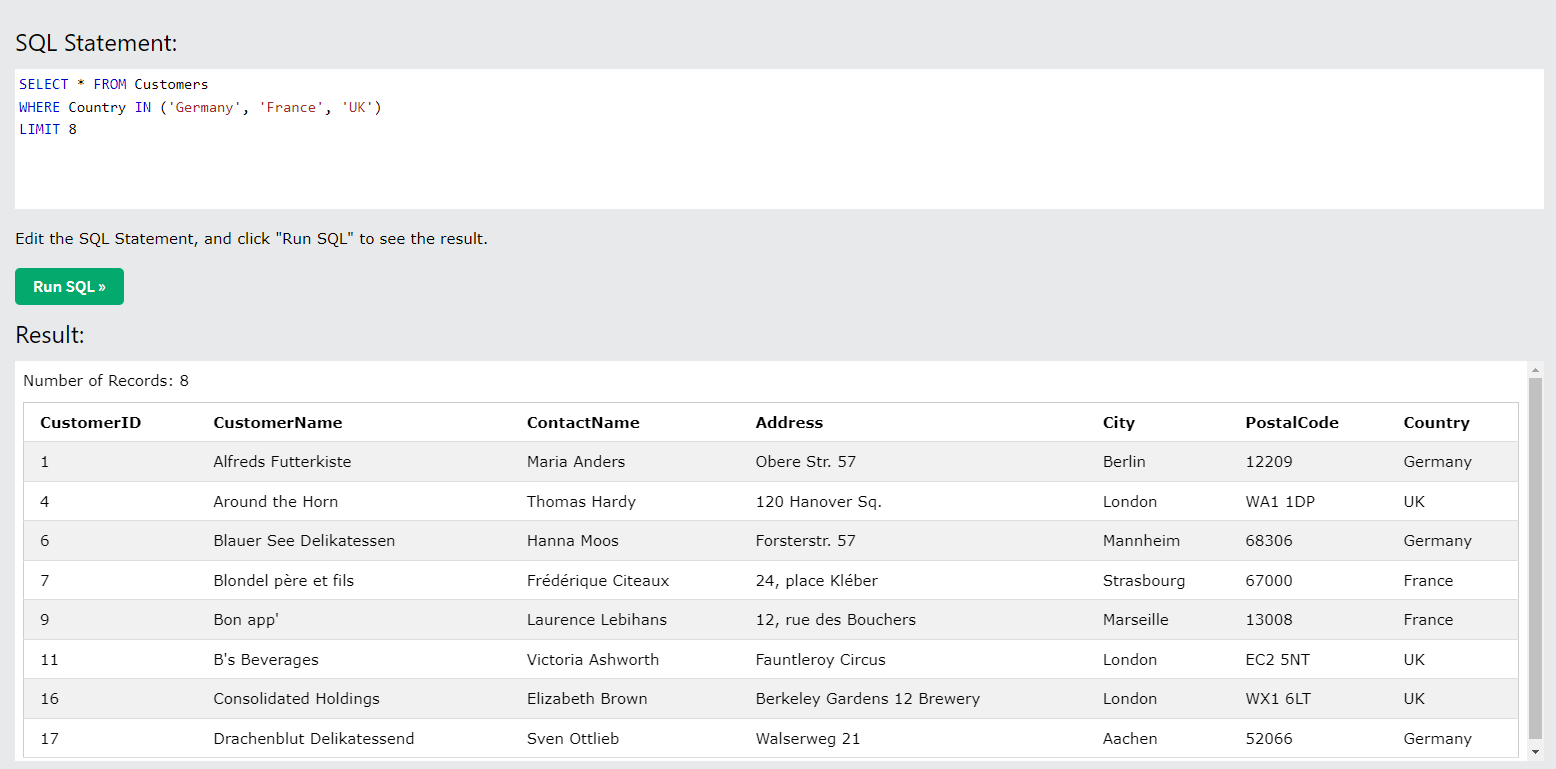This screenshot has width=1556, height=769.
Task: Click postal code 13008
Action: click(1269, 620)
